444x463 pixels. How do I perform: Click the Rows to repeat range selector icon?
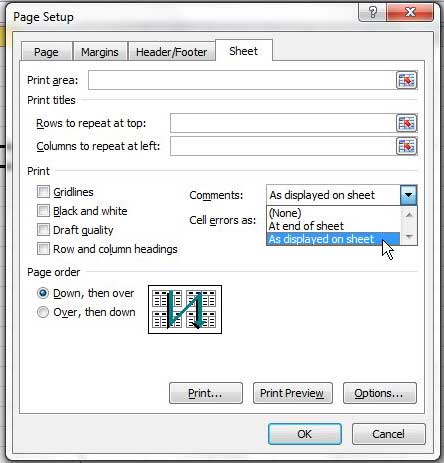(x=406, y=123)
